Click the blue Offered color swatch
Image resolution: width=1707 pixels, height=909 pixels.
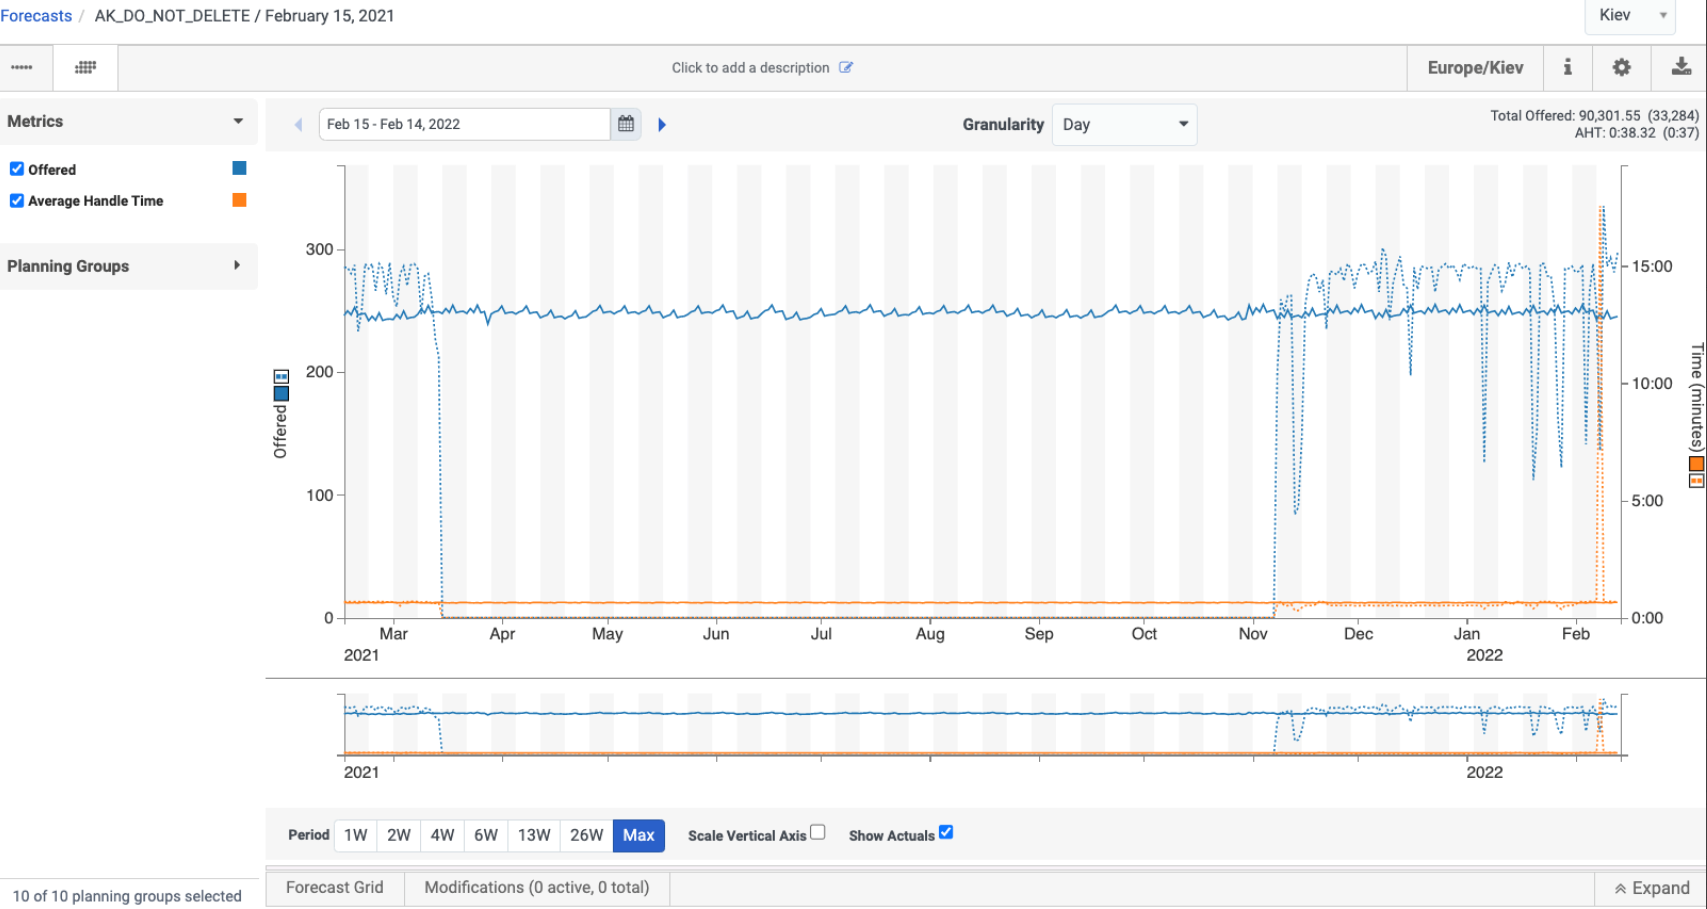(239, 168)
